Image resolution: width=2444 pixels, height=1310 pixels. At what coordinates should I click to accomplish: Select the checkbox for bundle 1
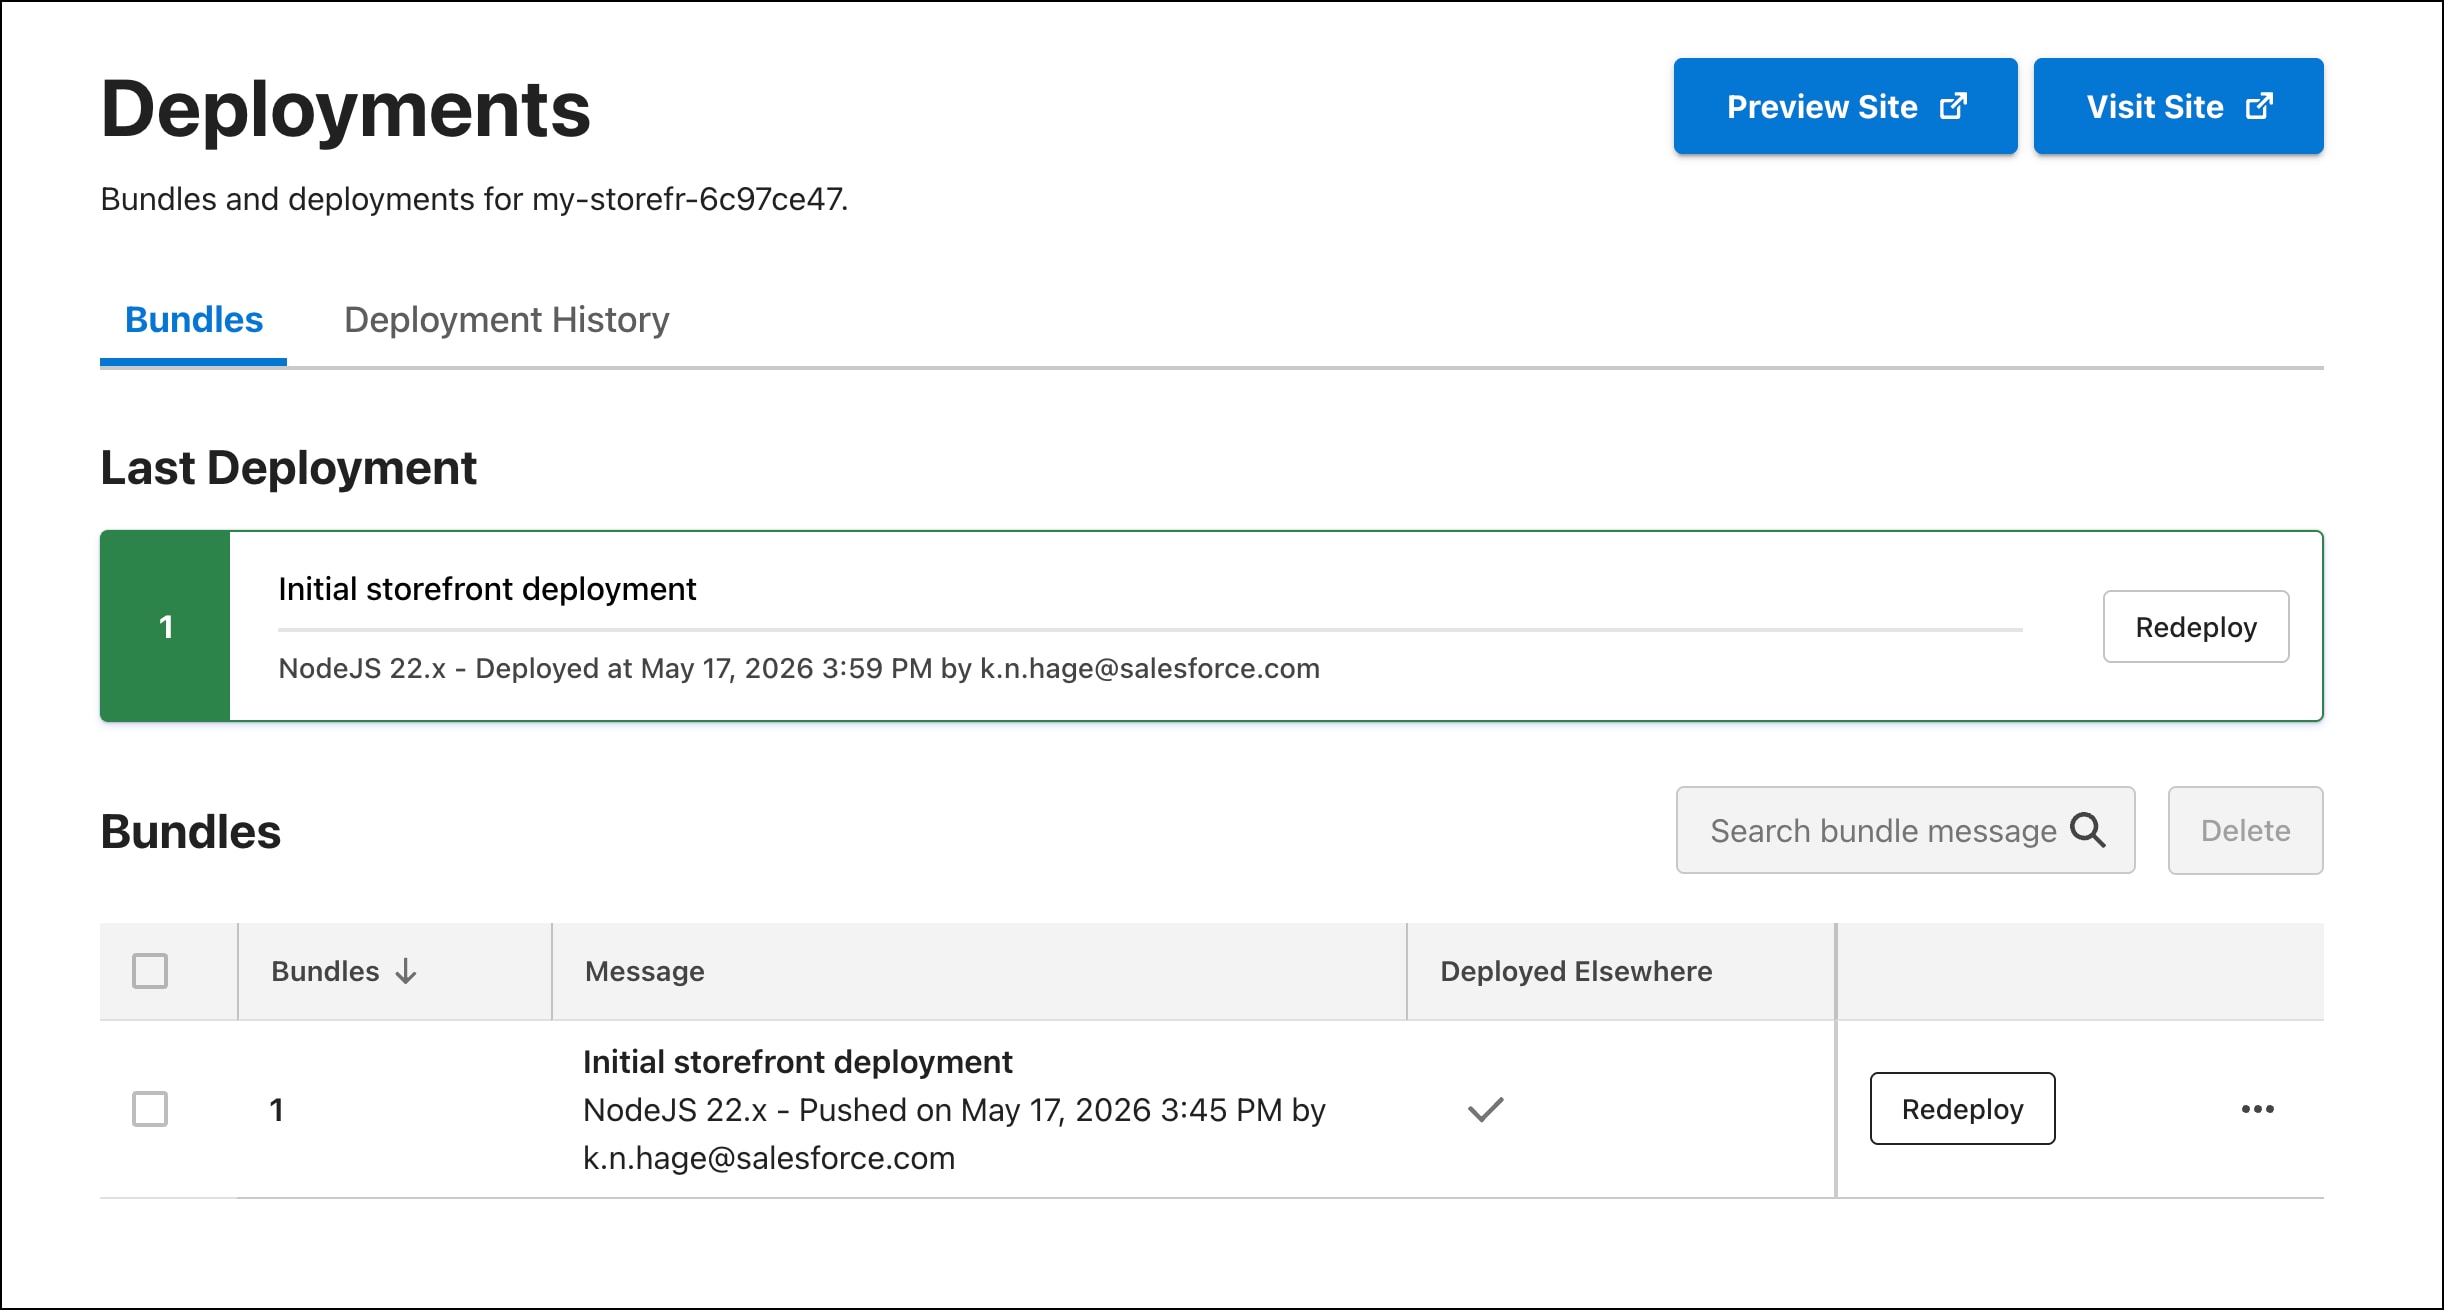click(x=150, y=1109)
